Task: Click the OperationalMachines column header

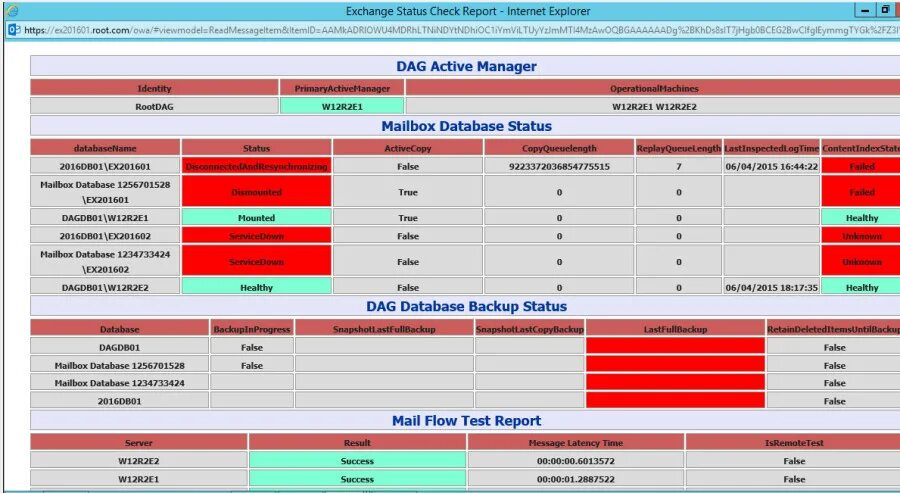Action: [654, 88]
